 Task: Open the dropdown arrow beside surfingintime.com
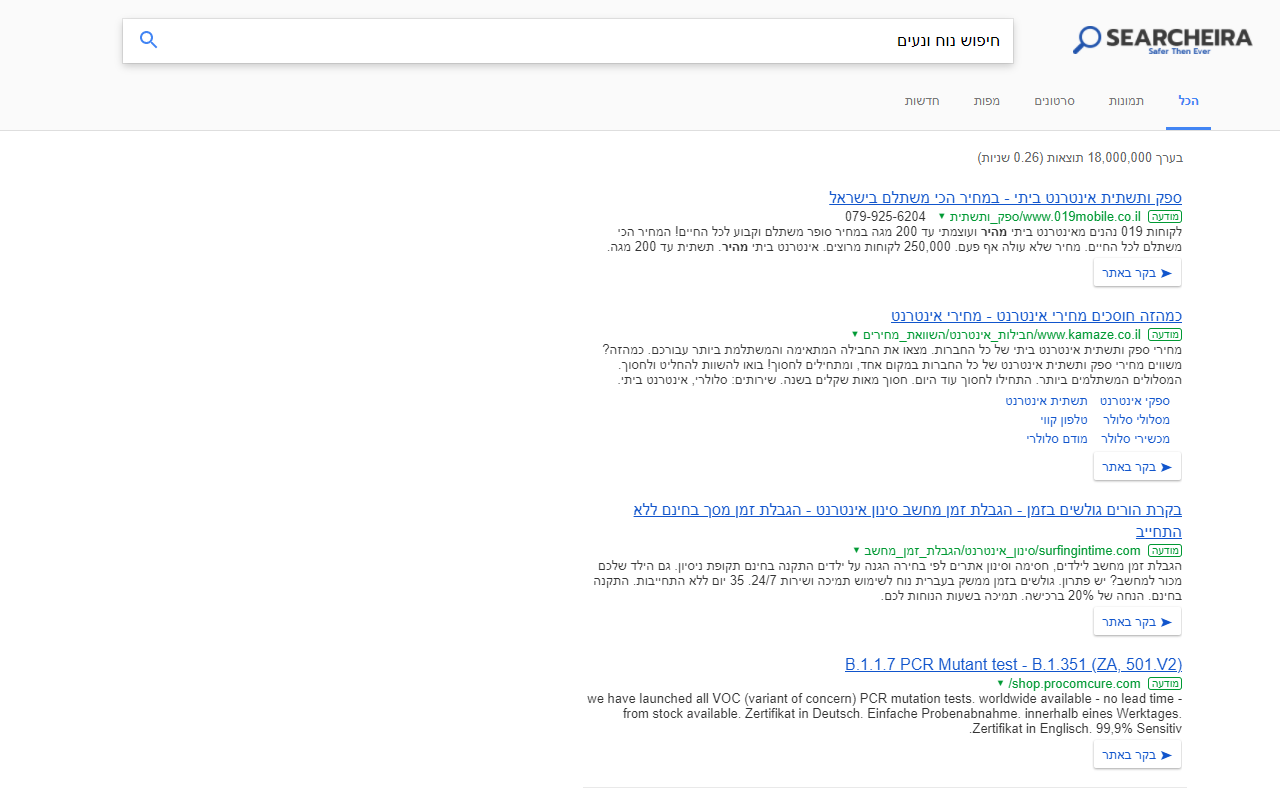[855, 550]
